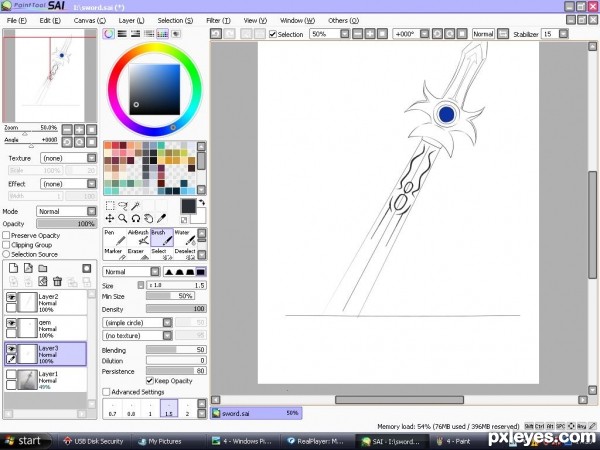Choose the Eraser tool
The width and height of the screenshot is (600, 450).
tap(138, 254)
